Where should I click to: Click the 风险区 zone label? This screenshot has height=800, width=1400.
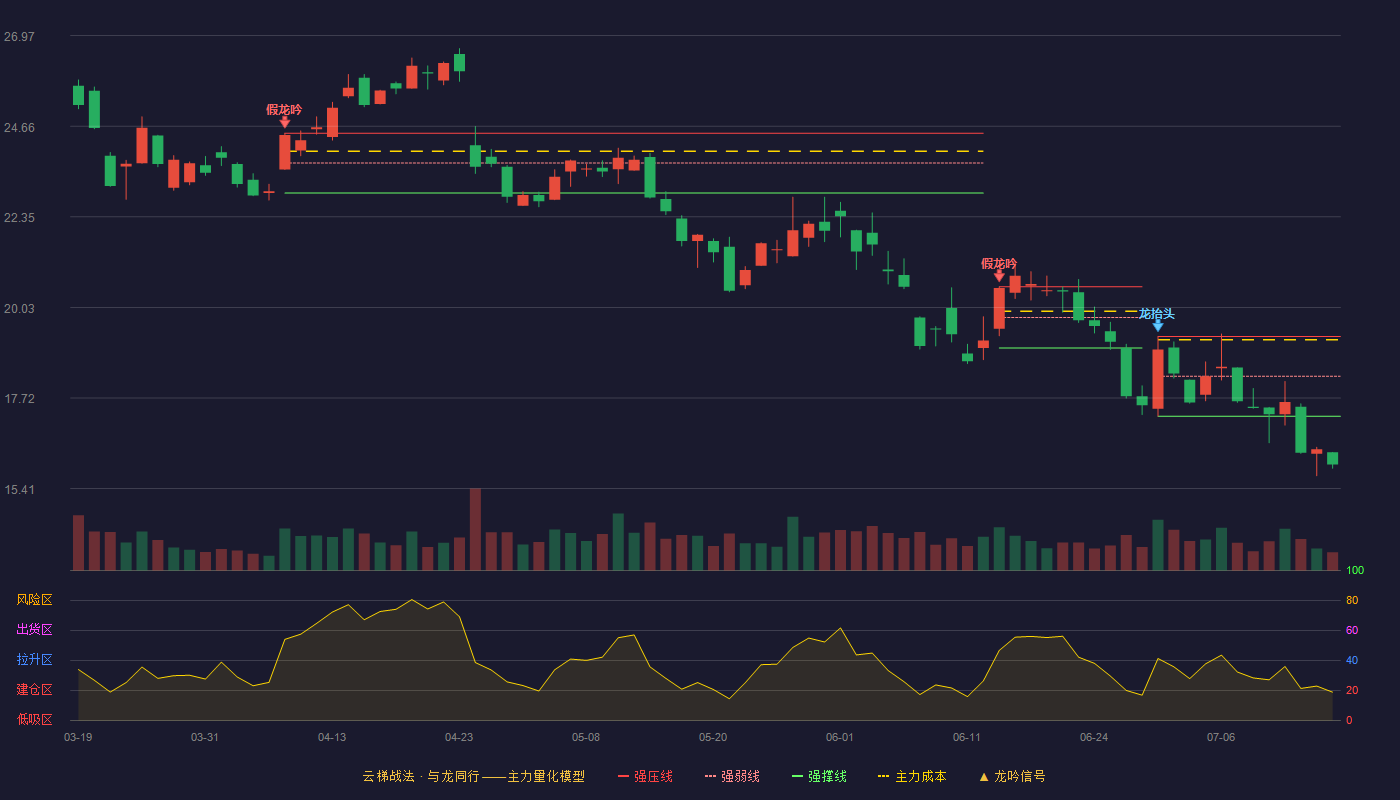pos(34,600)
